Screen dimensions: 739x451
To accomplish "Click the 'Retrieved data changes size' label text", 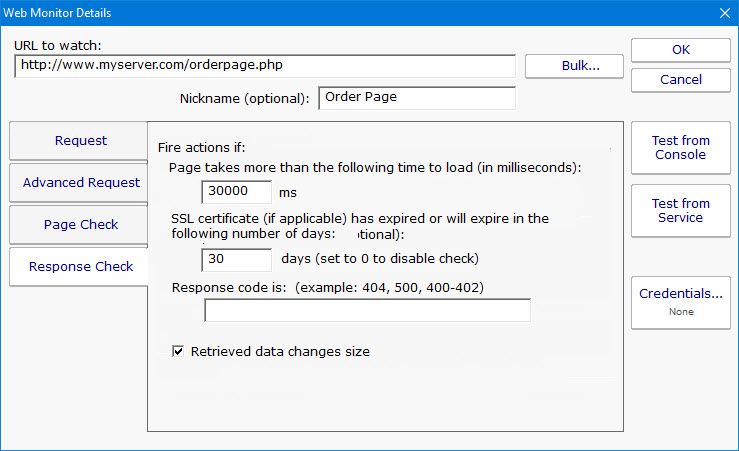I will coord(280,351).
